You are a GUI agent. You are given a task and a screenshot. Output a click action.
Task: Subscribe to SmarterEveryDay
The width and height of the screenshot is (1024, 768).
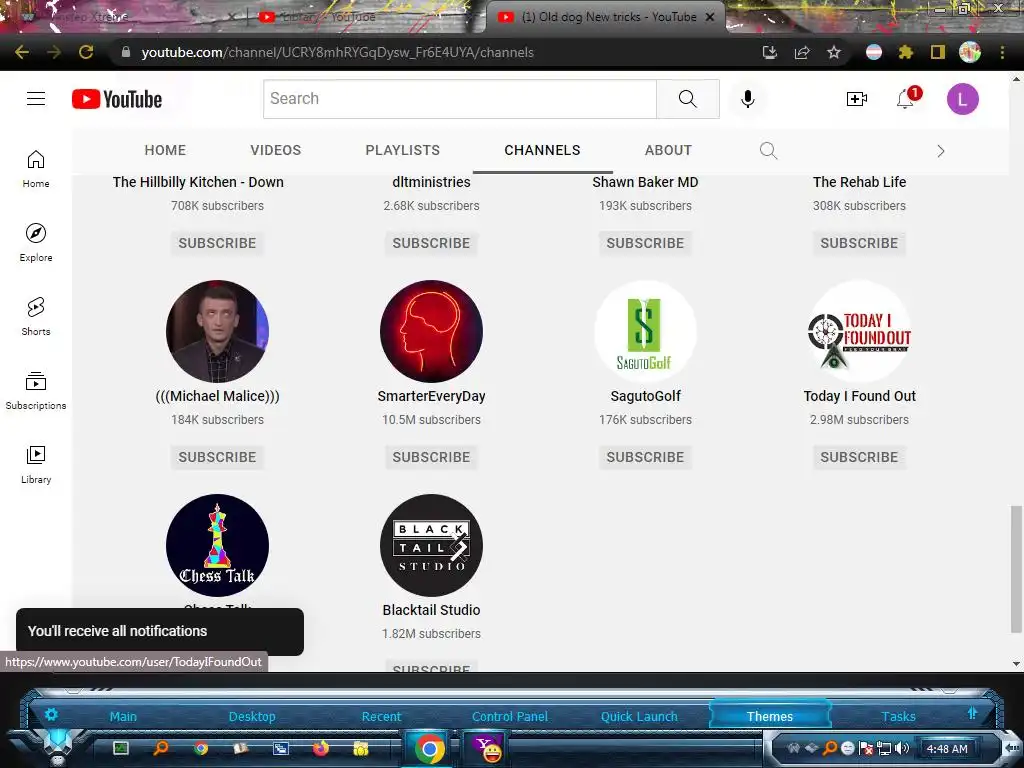point(431,457)
